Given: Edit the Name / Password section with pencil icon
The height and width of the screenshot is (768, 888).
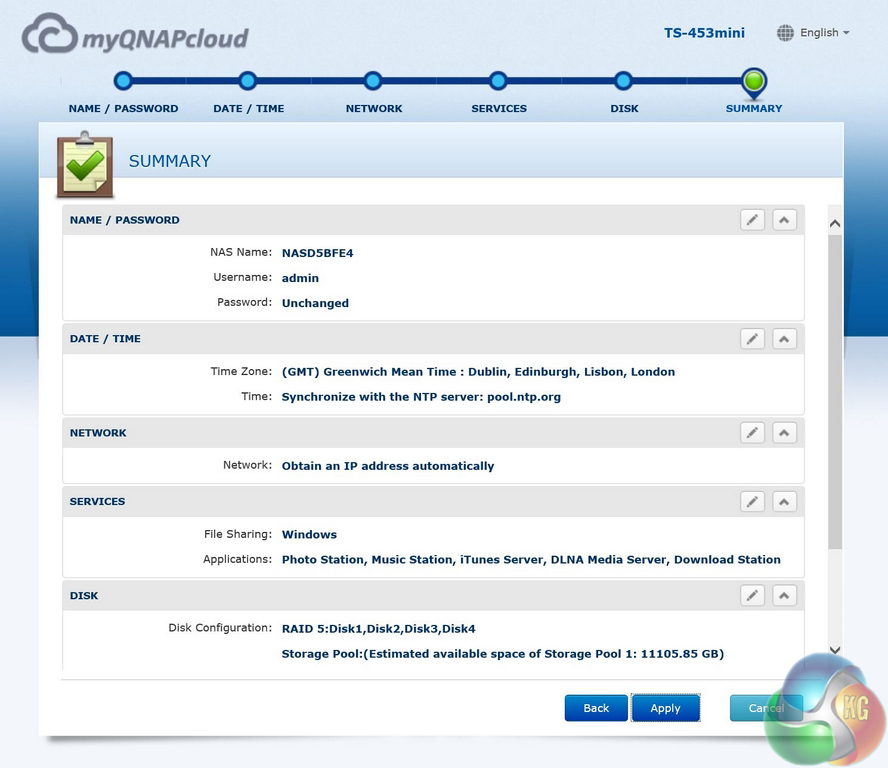Looking at the screenshot, I should point(752,220).
